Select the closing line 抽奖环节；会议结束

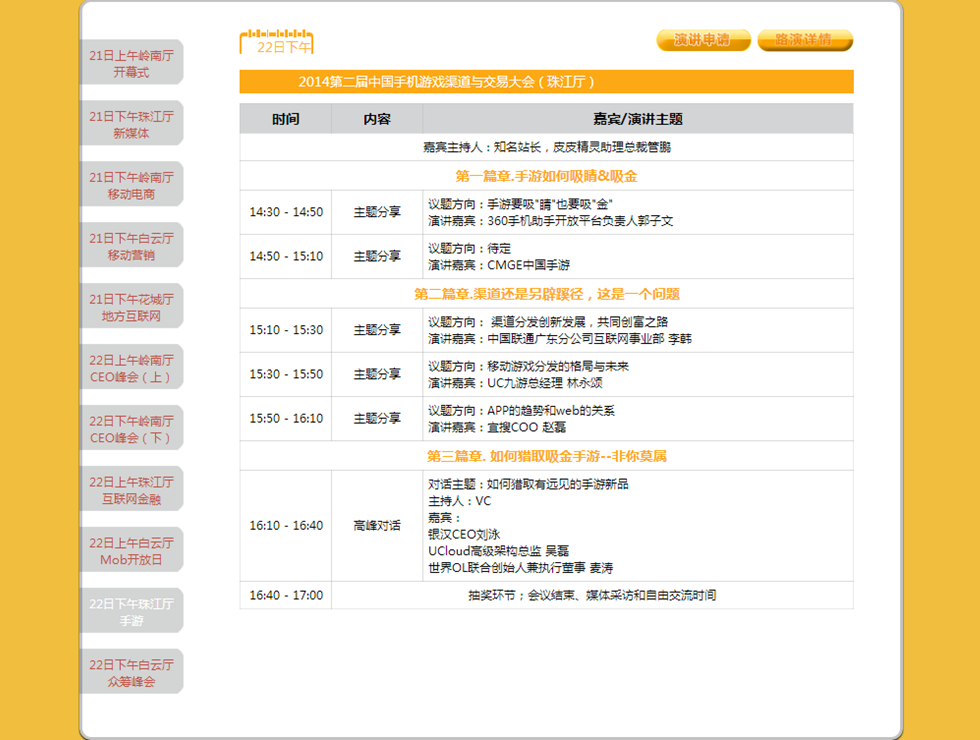click(592, 595)
